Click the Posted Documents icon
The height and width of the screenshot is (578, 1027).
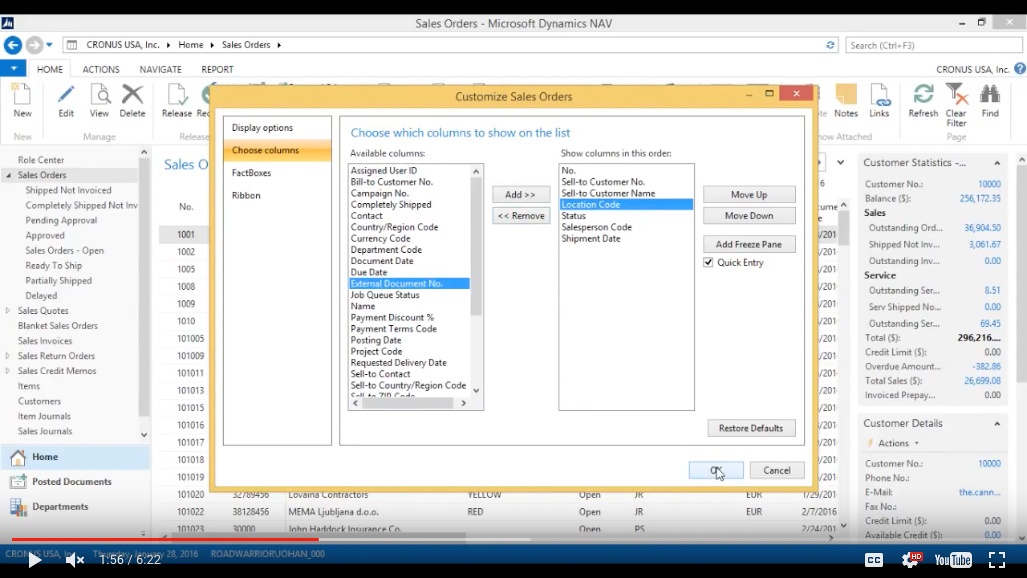click(x=18, y=482)
